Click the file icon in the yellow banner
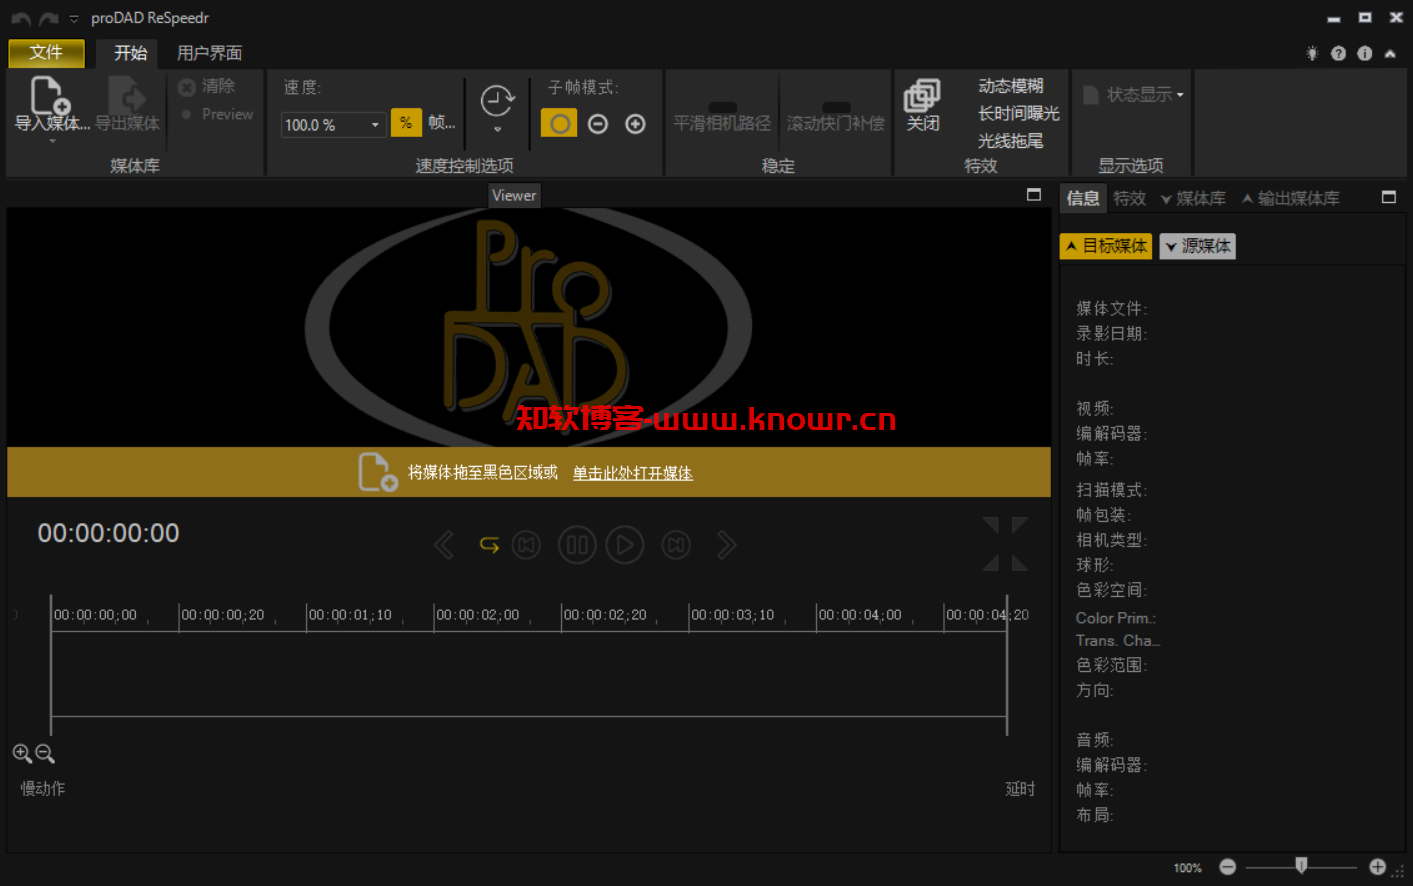This screenshot has width=1413, height=886. tap(378, 472)
